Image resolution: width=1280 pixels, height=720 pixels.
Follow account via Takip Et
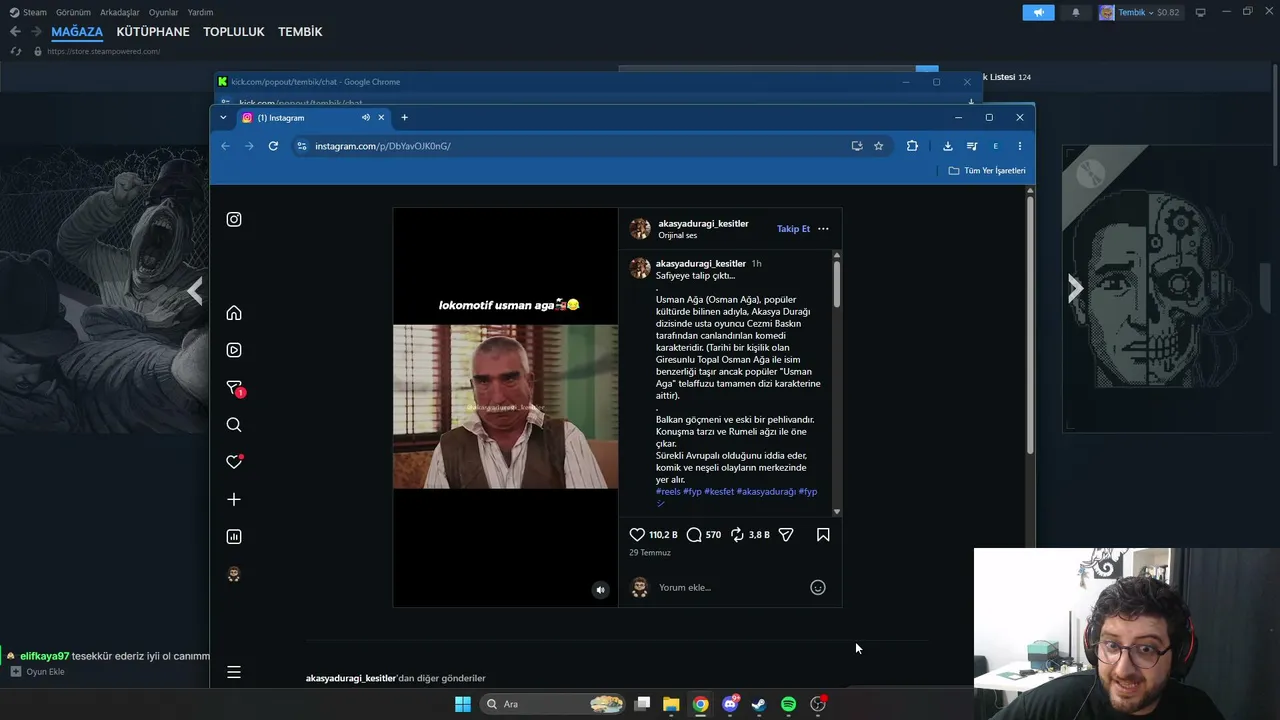pyautogui.click(x=793, y=229)
